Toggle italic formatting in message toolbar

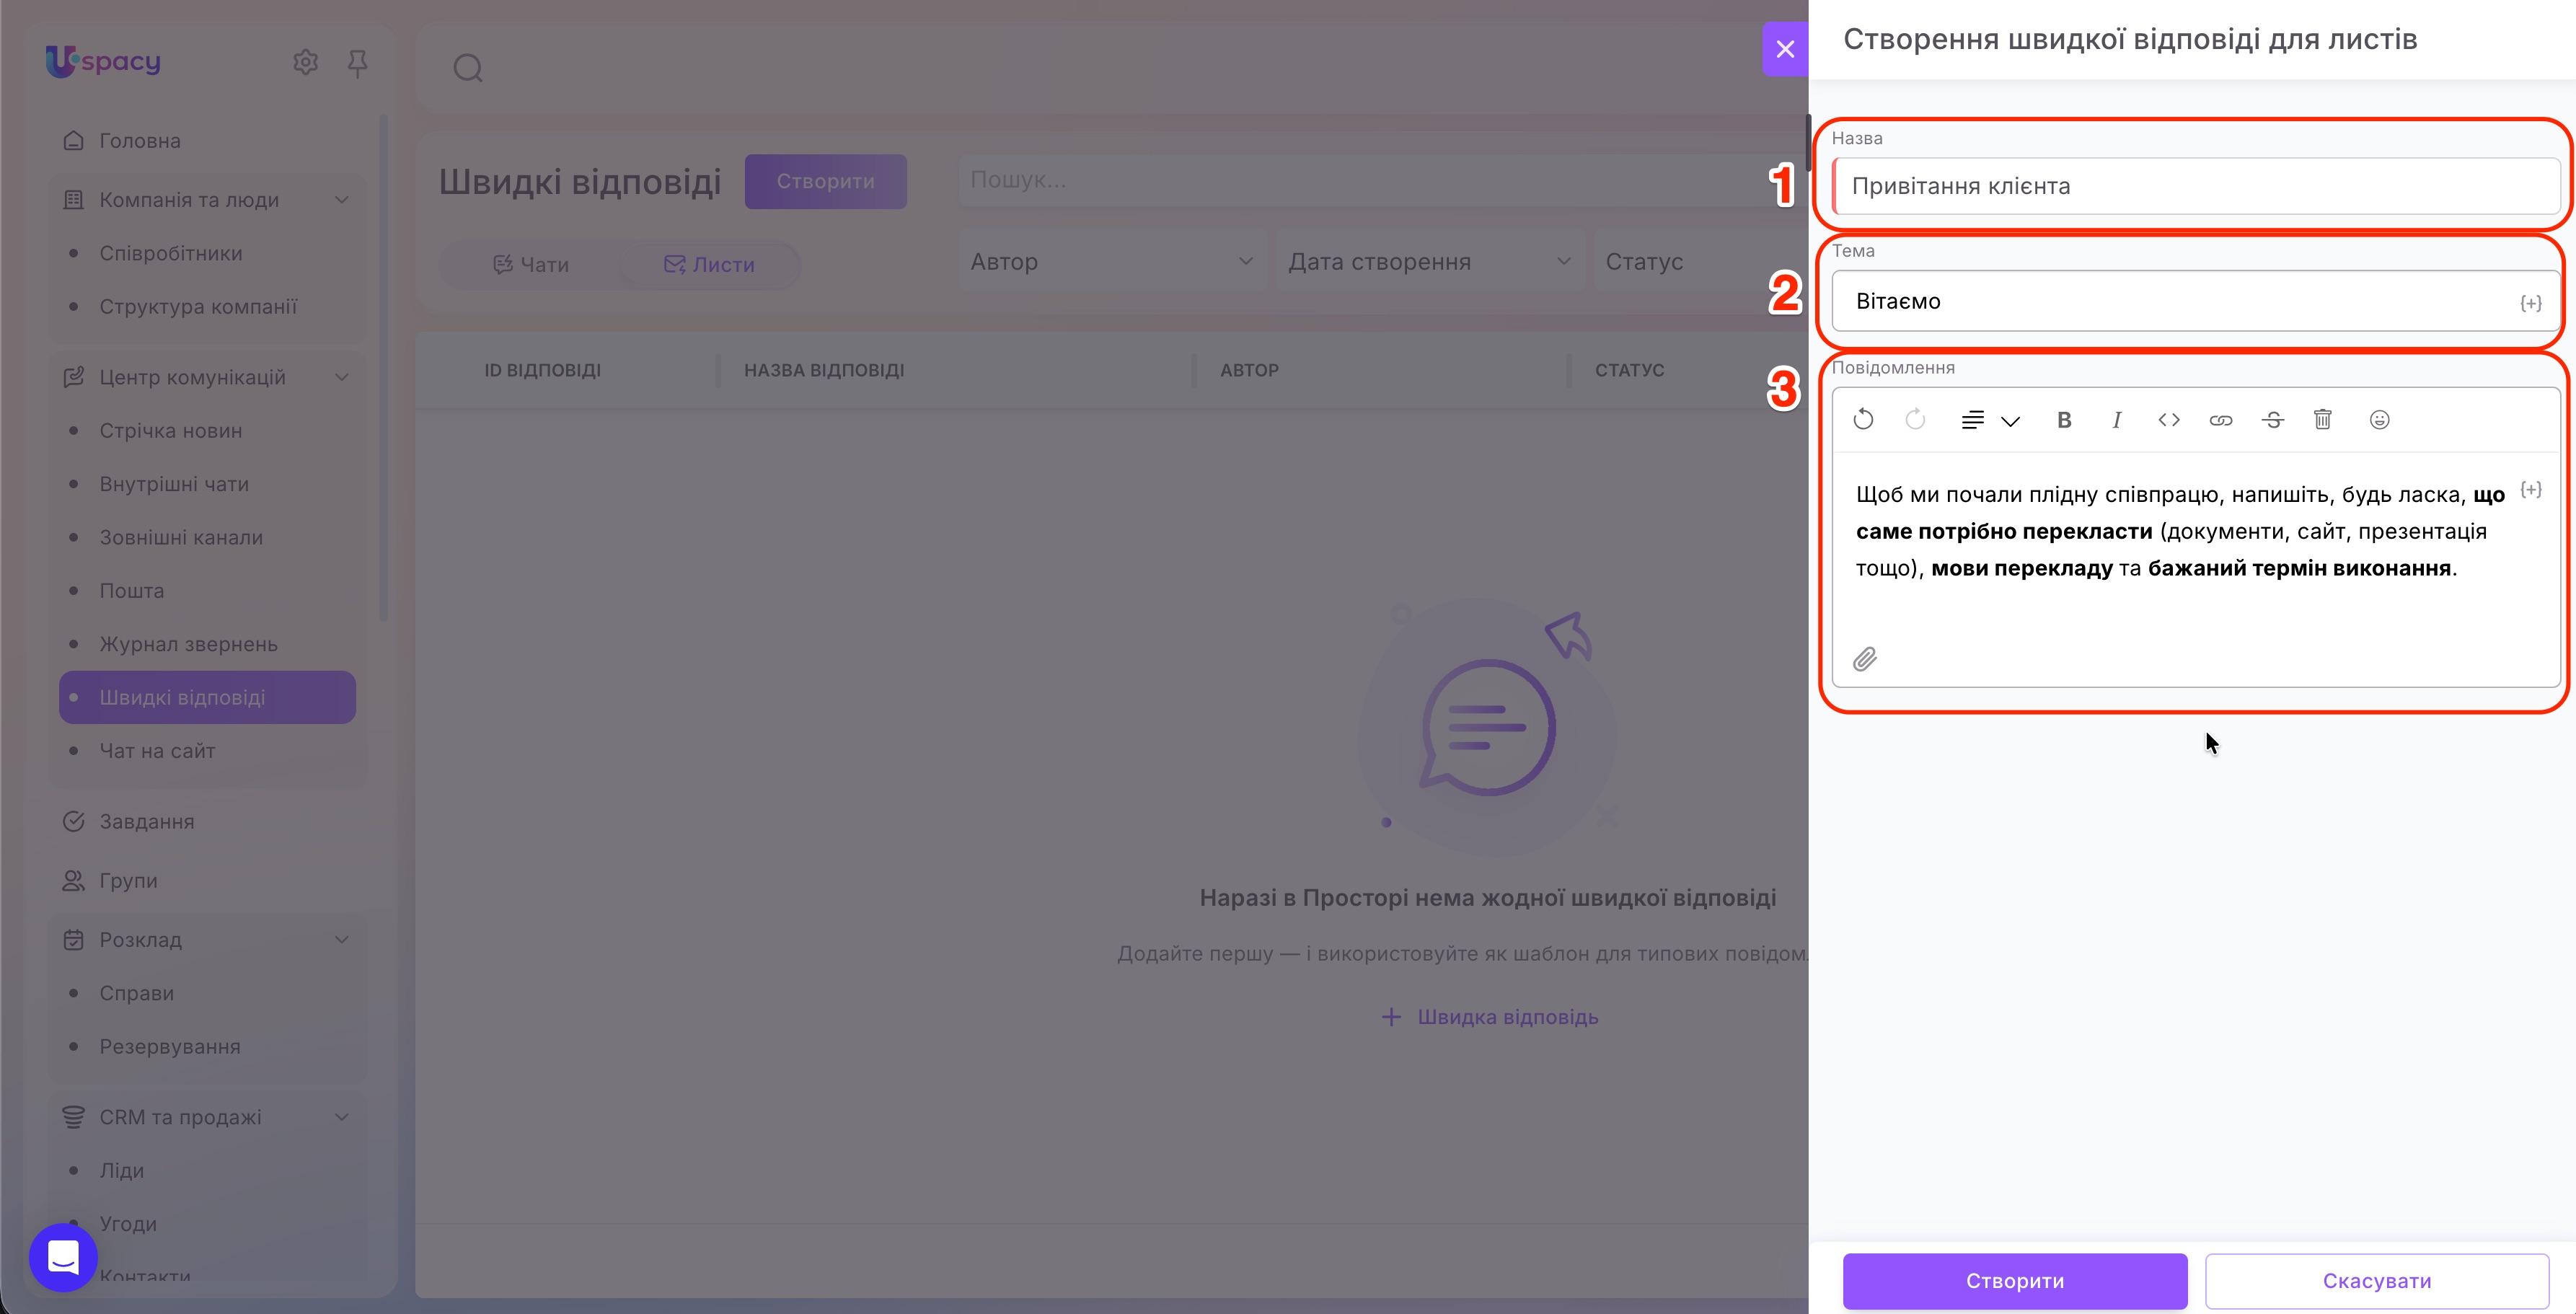coord(2116,420)
